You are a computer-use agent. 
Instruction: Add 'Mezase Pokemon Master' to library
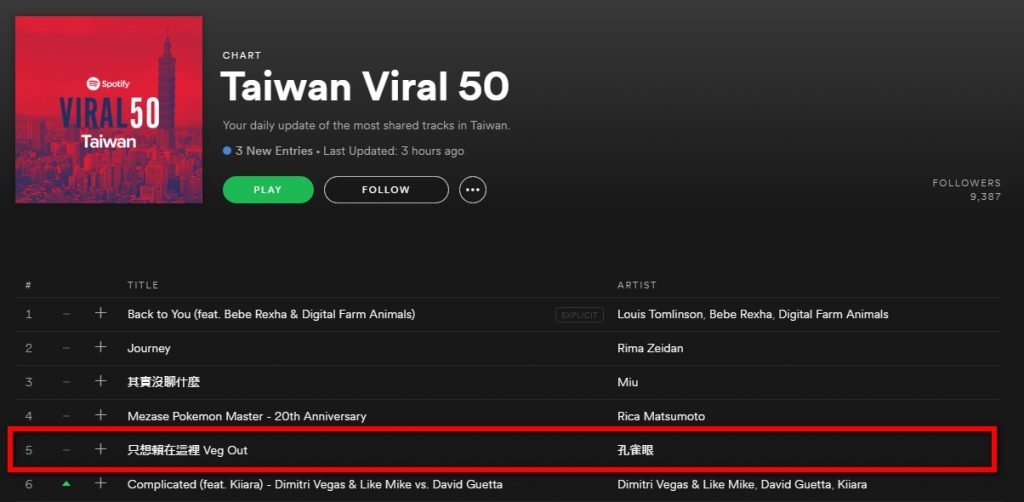[x=100, y=415]
